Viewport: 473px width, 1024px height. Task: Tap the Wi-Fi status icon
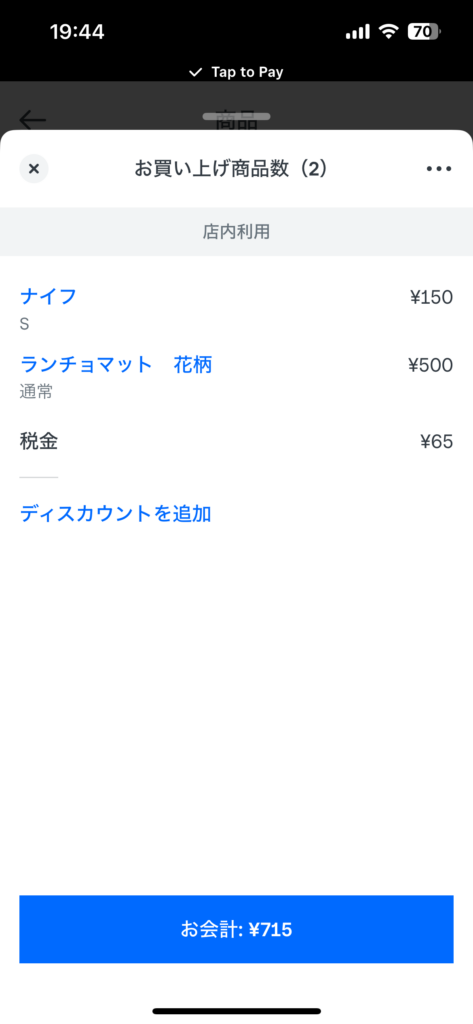pos(389,31)
